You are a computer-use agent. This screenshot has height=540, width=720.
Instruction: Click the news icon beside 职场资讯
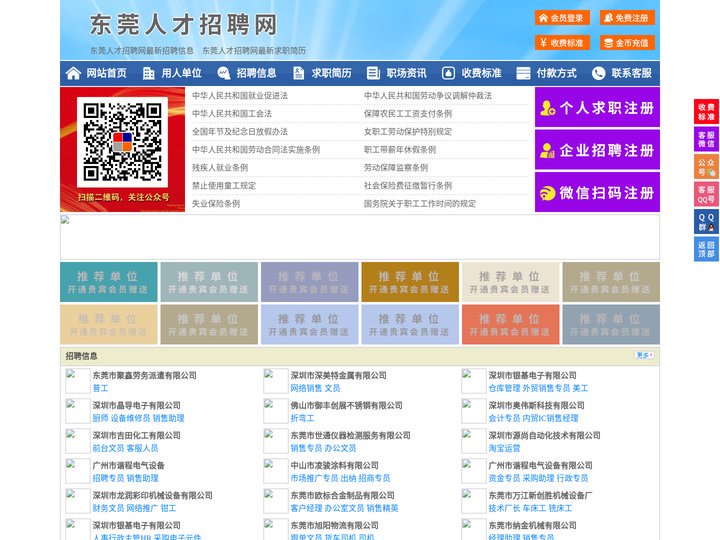pos(373,73)
